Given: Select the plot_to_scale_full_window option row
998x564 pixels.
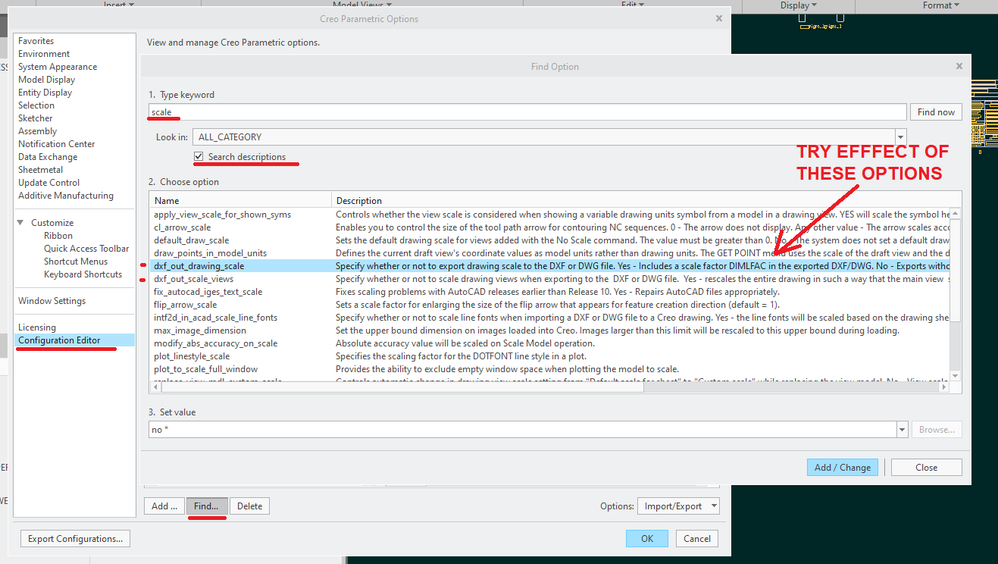Looking at the screenshot, I should coord(549,369).
